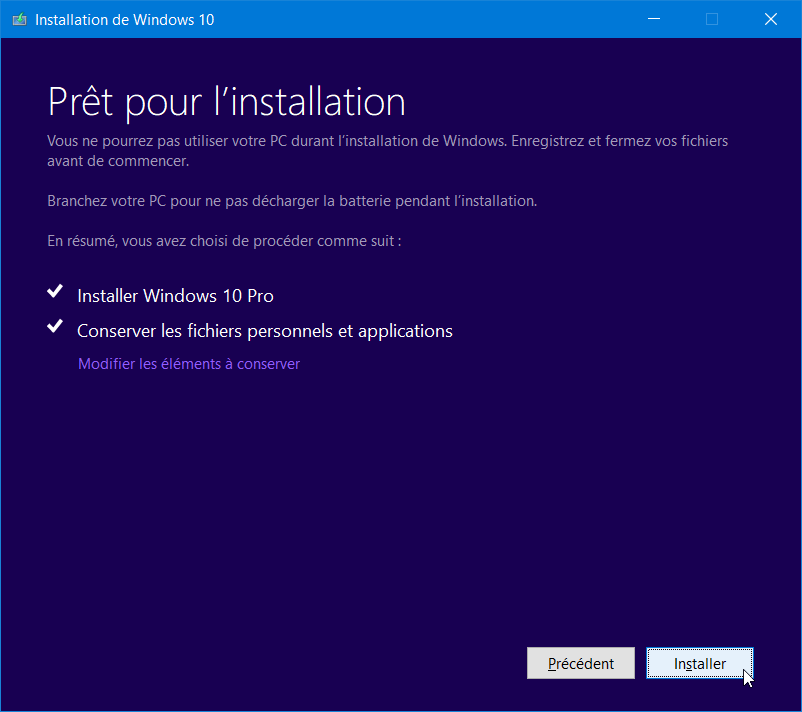The height and width of the screenshot is (712, 802).
Task: Click the Installer button
Action: pos(699,663)
